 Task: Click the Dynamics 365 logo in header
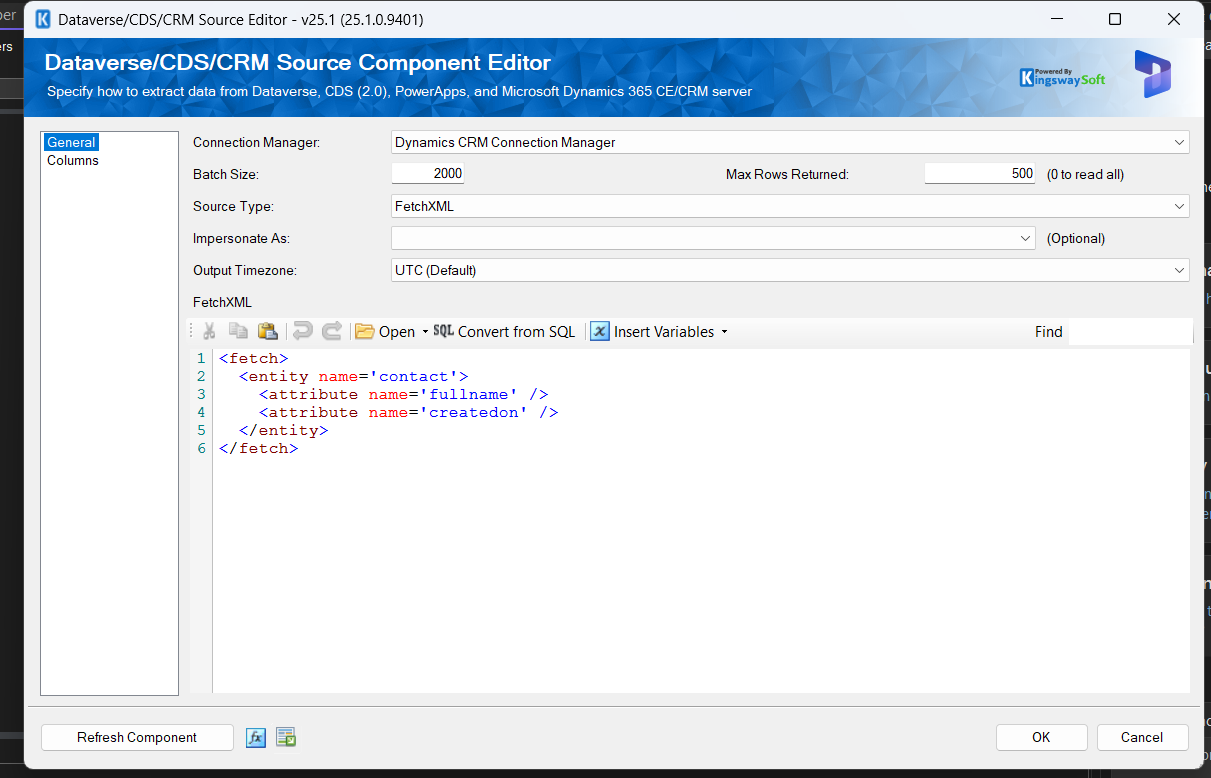pos(1152,74)
